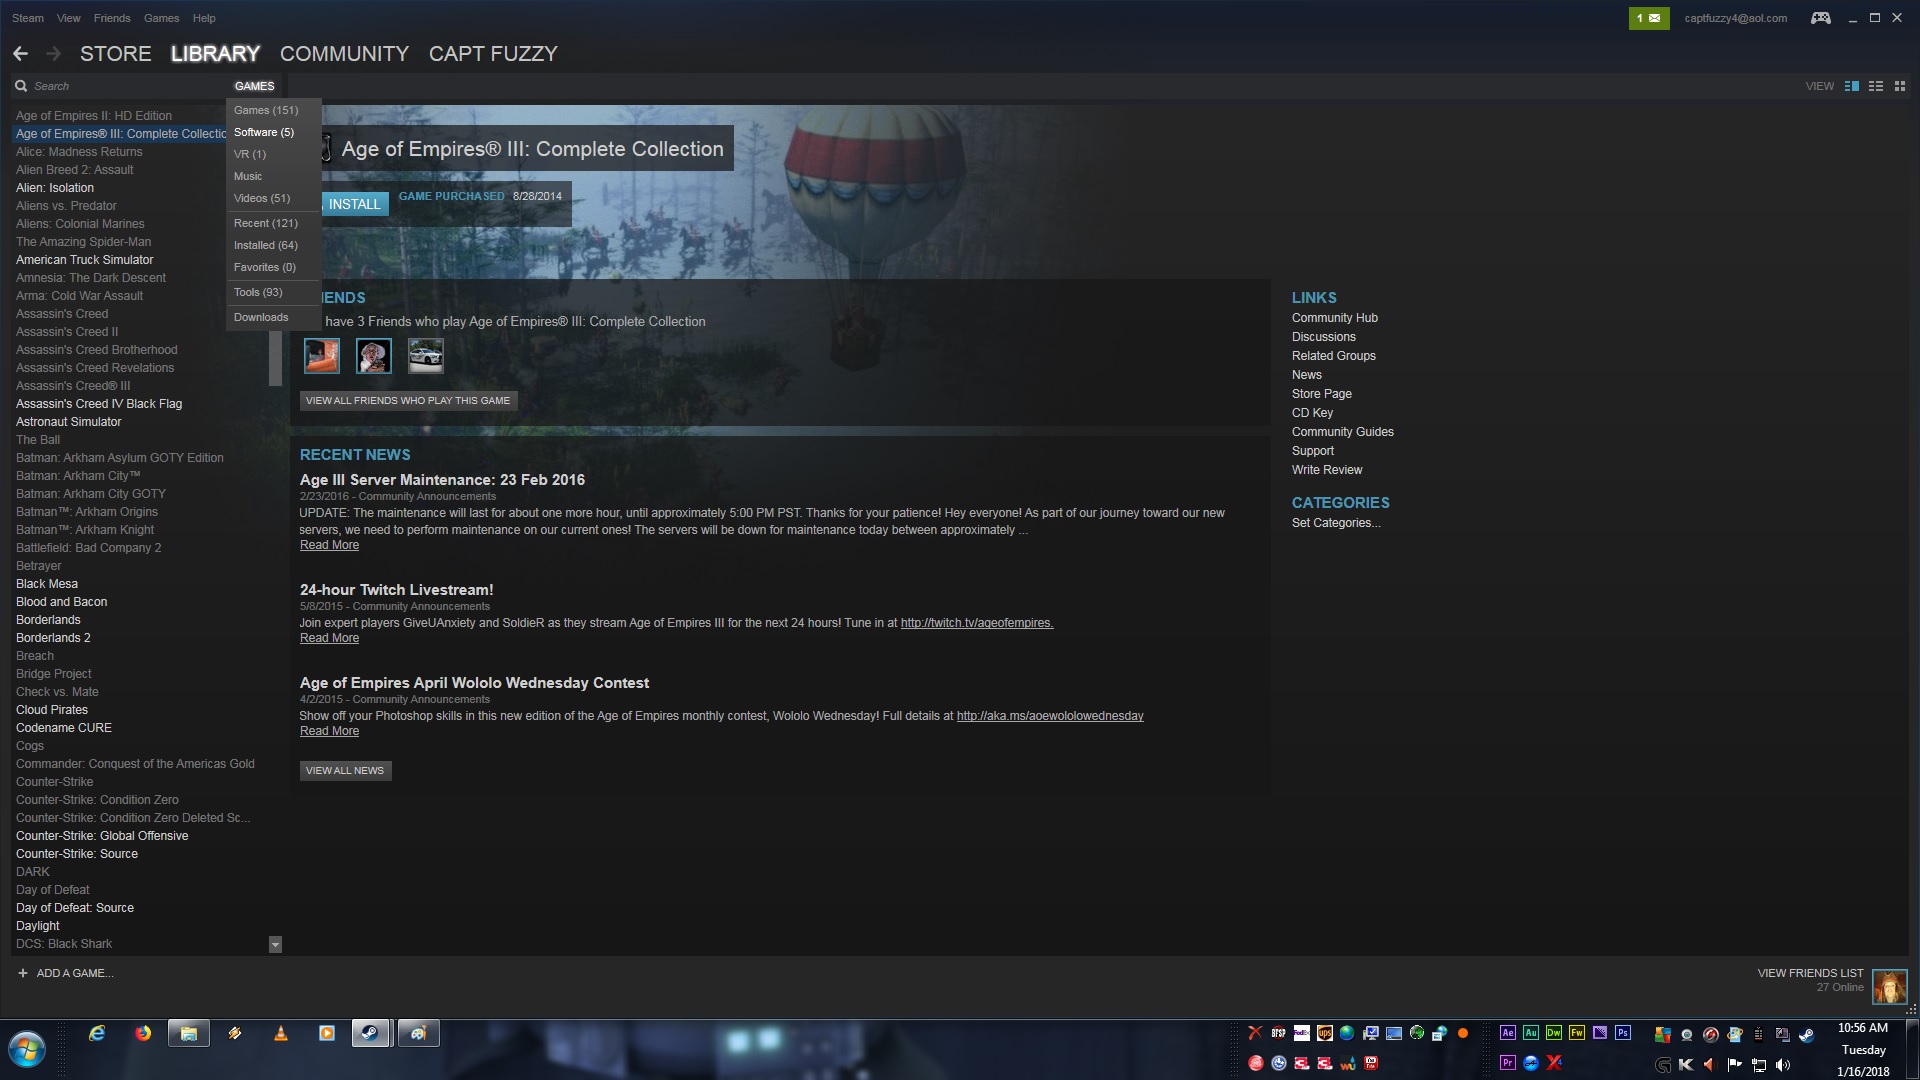This screenshot has height=1080, width=1920.
Task: Launch VLC from the taskbar
Action: [281, 1033]
